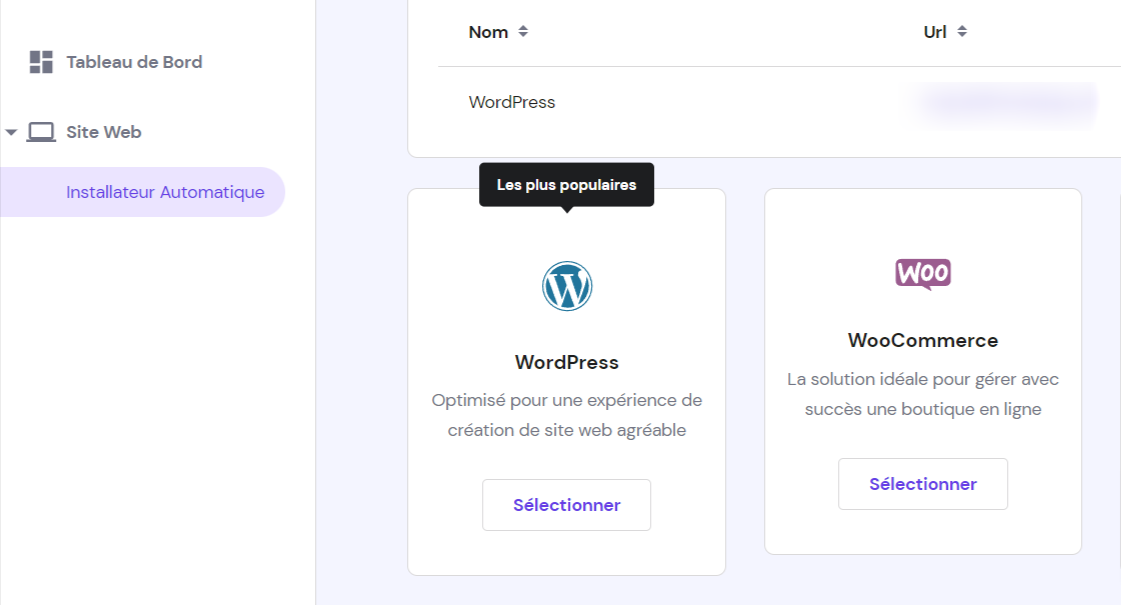Screen dimensions: 1121x605
Task: Open Installateur Automatique from the sidebar
Action: tap(165, 191)
